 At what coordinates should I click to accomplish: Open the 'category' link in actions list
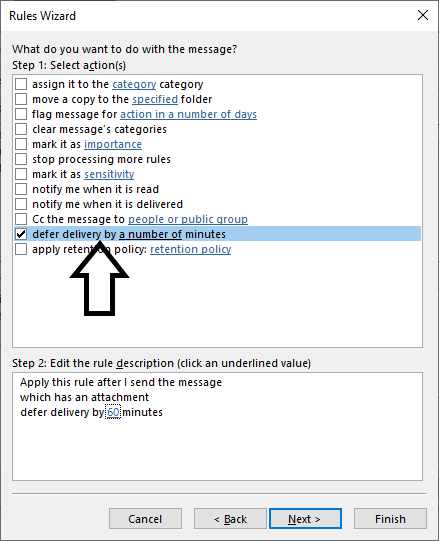[134, 85]
